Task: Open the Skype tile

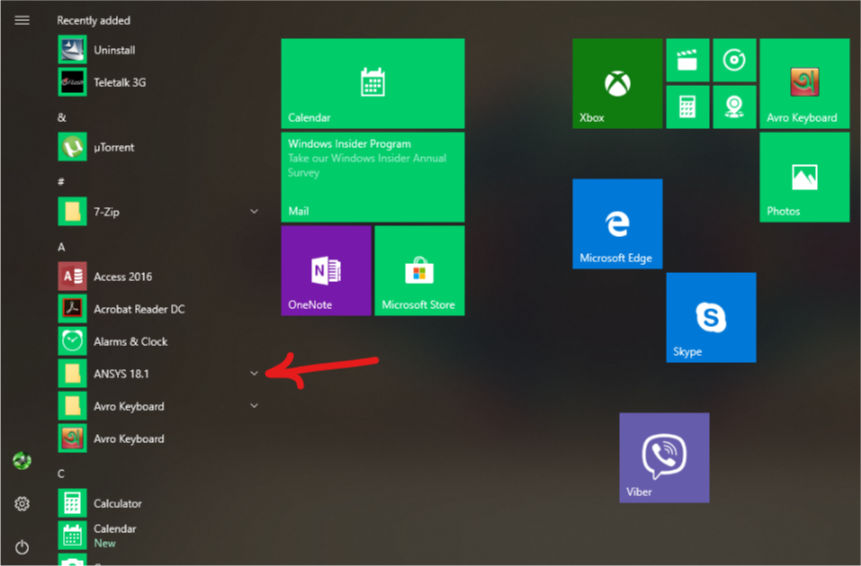Action: [711, 317]
